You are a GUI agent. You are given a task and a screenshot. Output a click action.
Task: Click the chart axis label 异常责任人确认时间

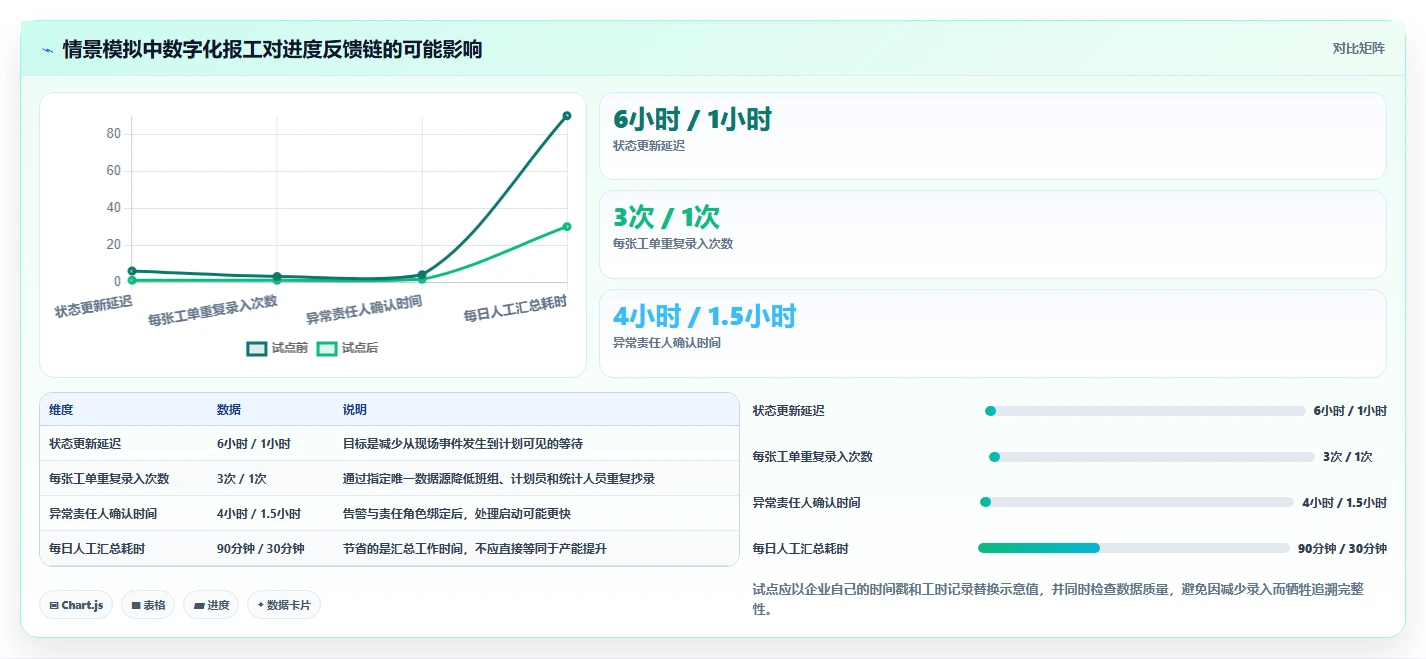(x=364, y=310)
